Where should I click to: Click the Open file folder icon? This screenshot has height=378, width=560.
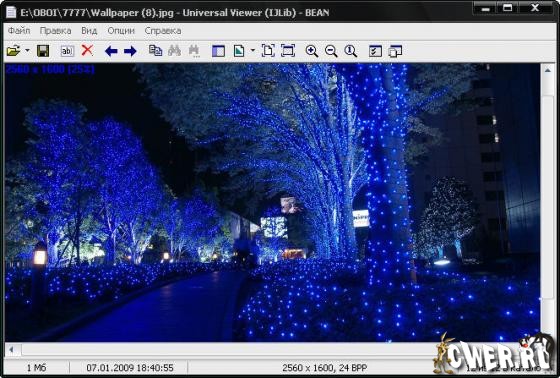[14, 51]
